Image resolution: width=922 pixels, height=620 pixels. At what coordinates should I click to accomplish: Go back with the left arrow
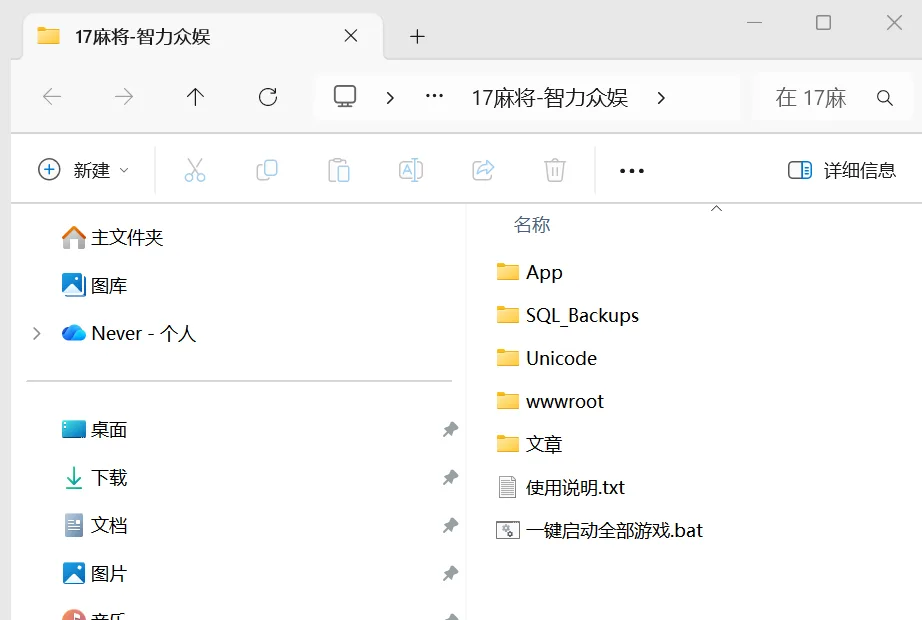click(x=52, y=96)
